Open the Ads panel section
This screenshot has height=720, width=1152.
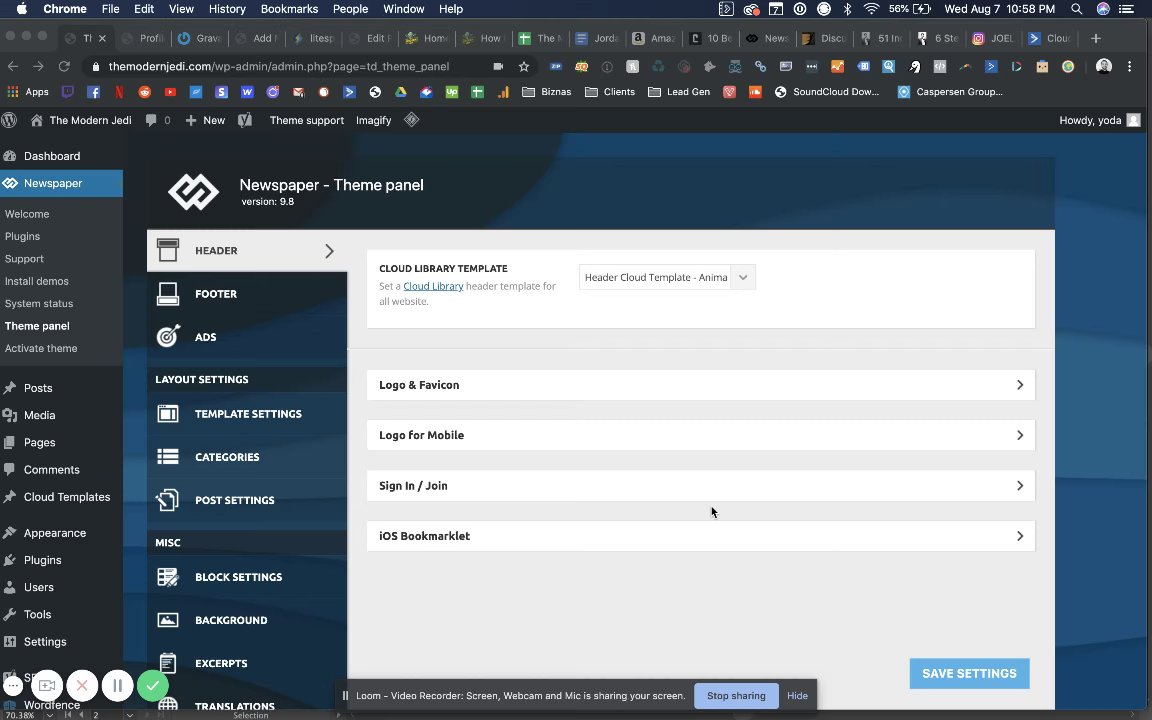click(x=247, y=337)
